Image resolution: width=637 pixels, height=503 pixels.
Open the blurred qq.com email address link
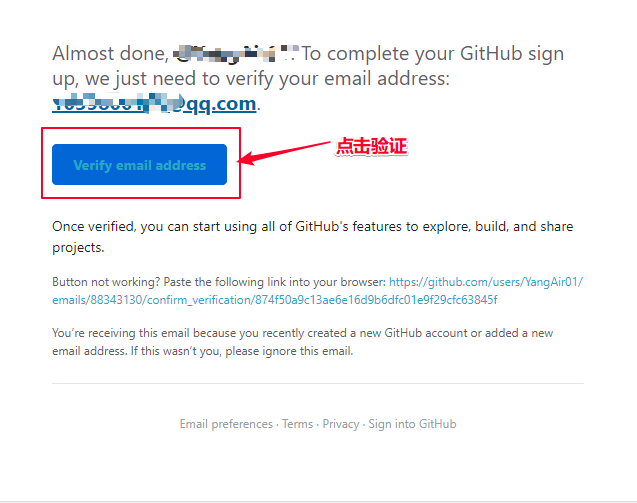tap(155, 103)
